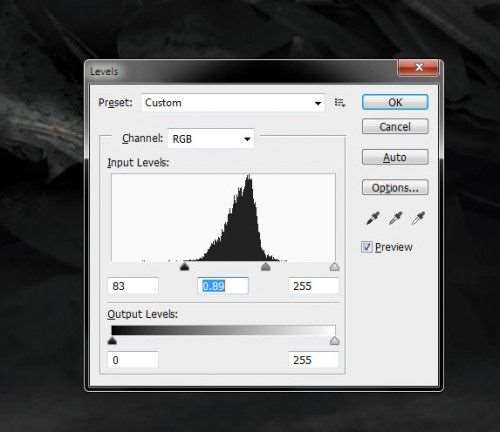
Task: Click the input highlight white slider triangle
Action: (x=334, y=267)
